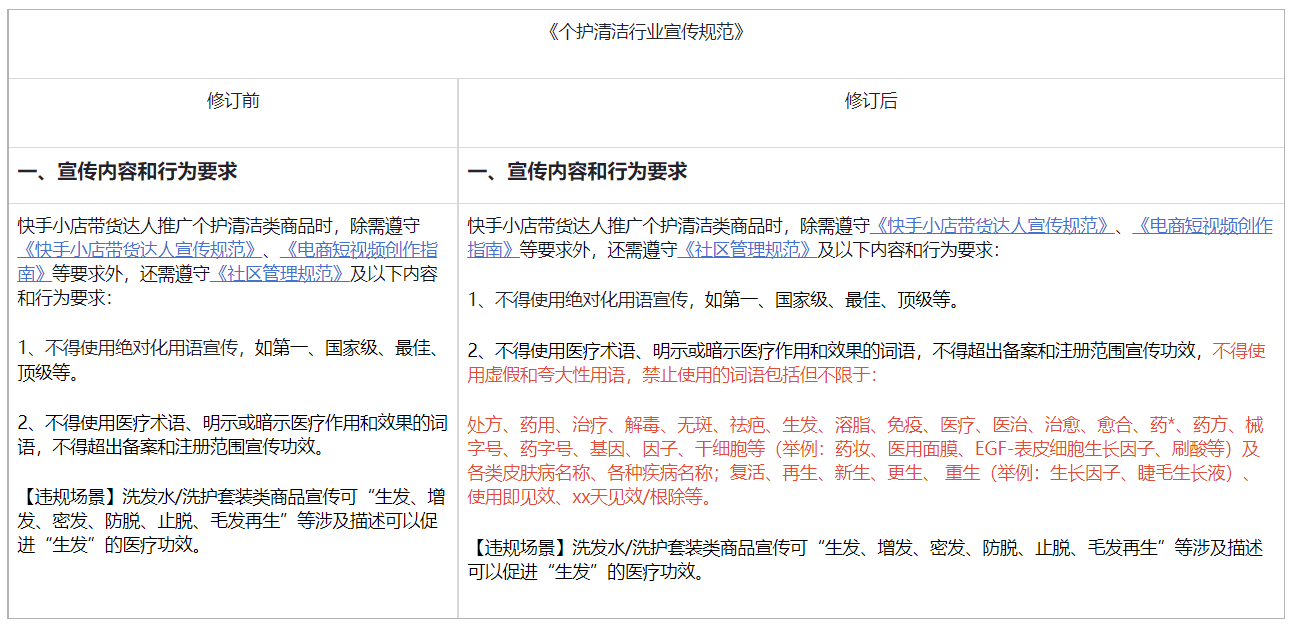Screen dimensions: 1294x627
Task: Select the 修订后 column header
Action: click(870, 101)
